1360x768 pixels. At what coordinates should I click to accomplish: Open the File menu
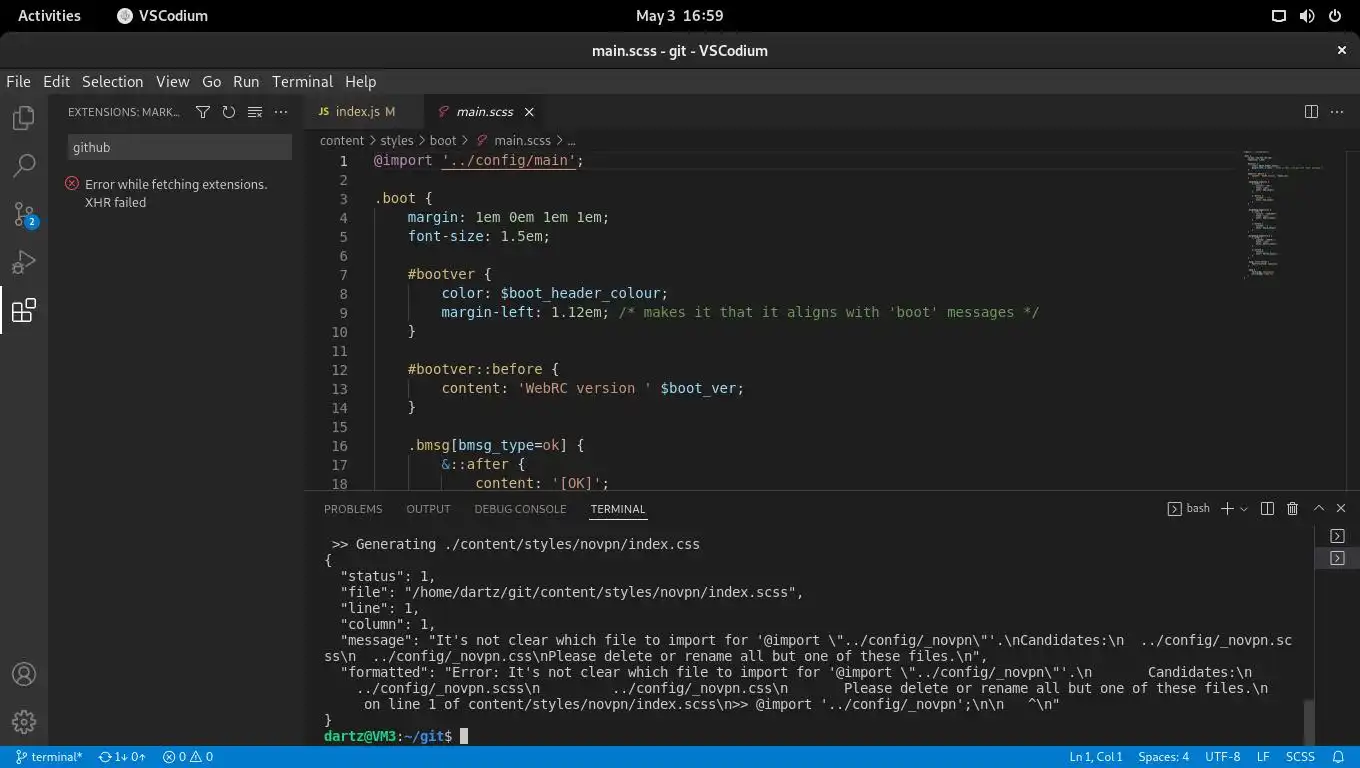pyautogui.click(x=18, y=82)
